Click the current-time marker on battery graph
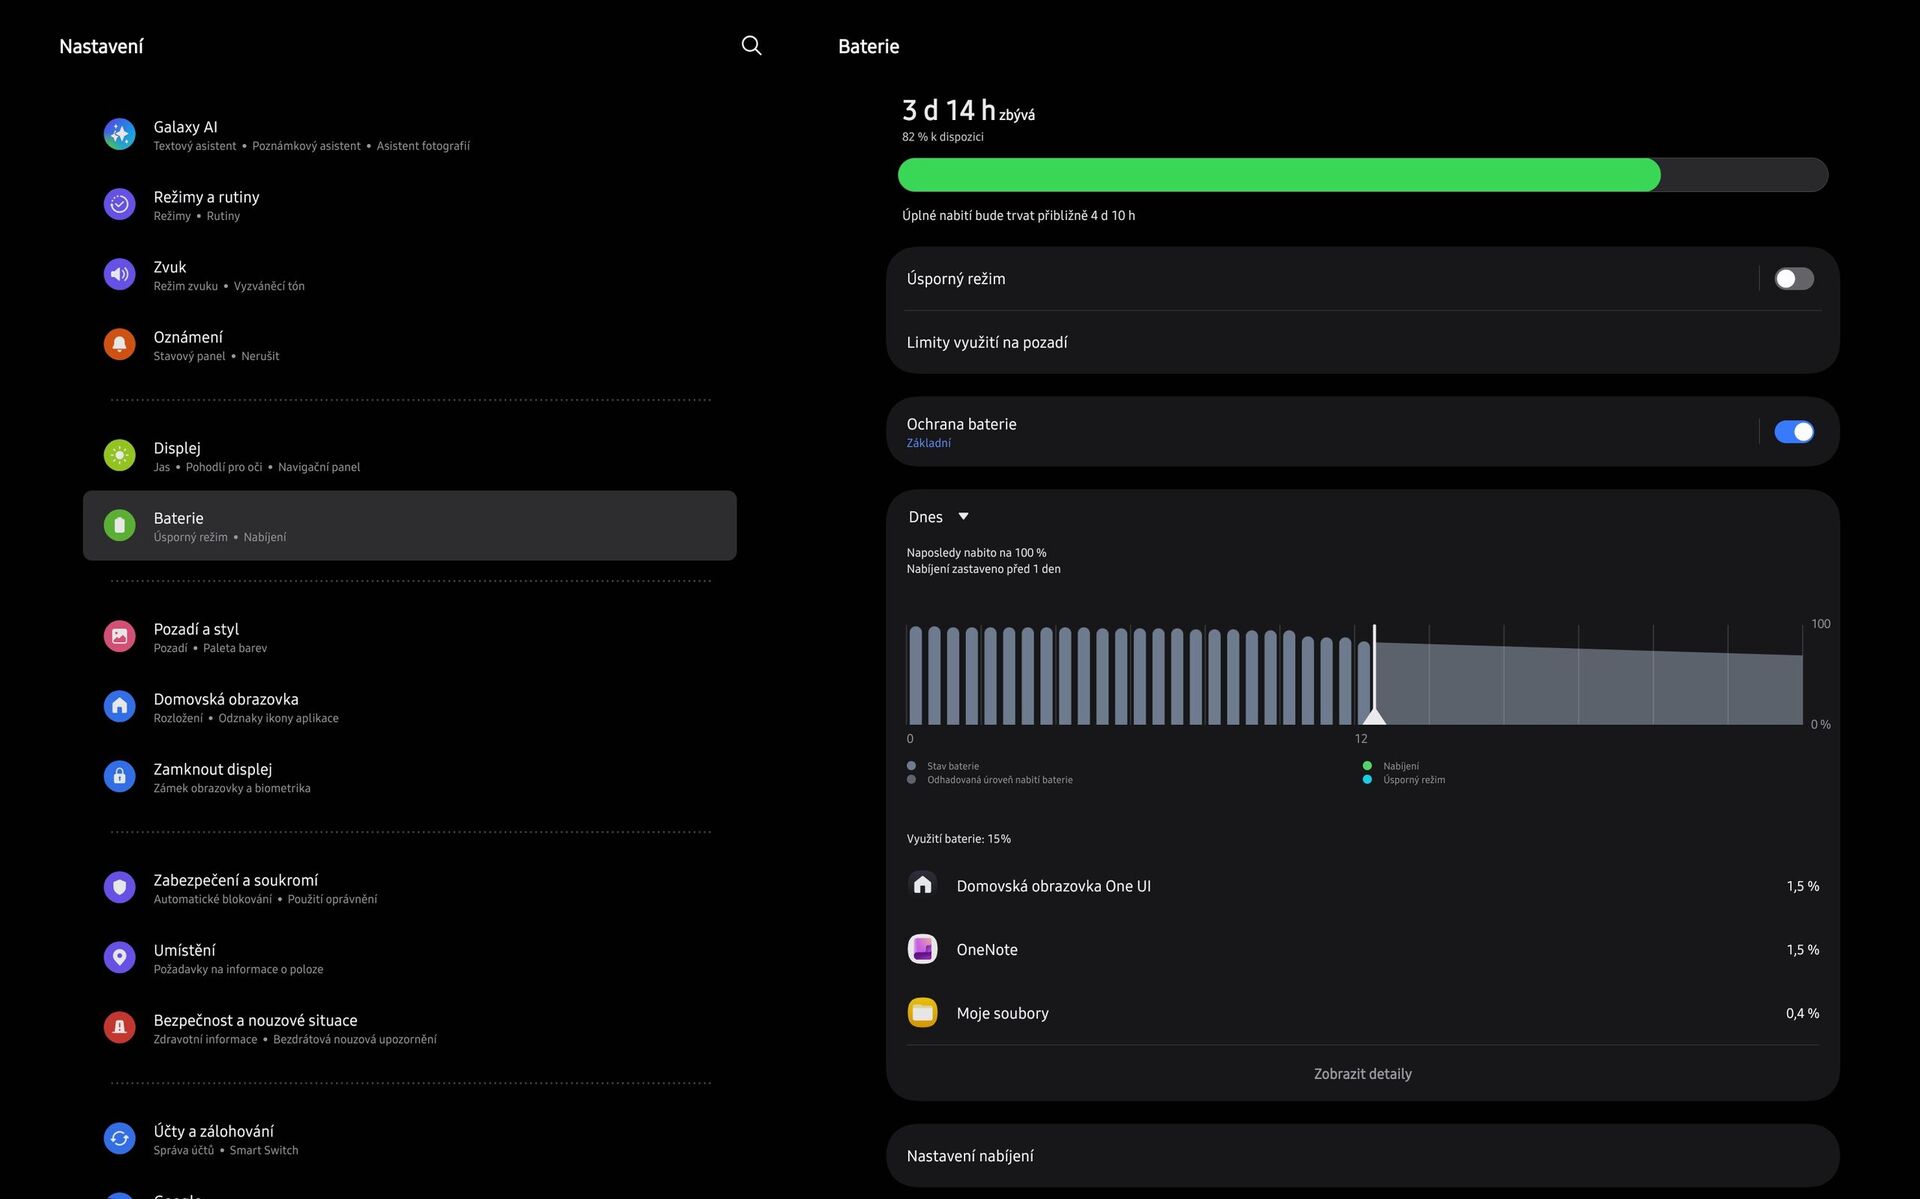This screenshot has height=1199, width=1920. [x=1374, y=714]
